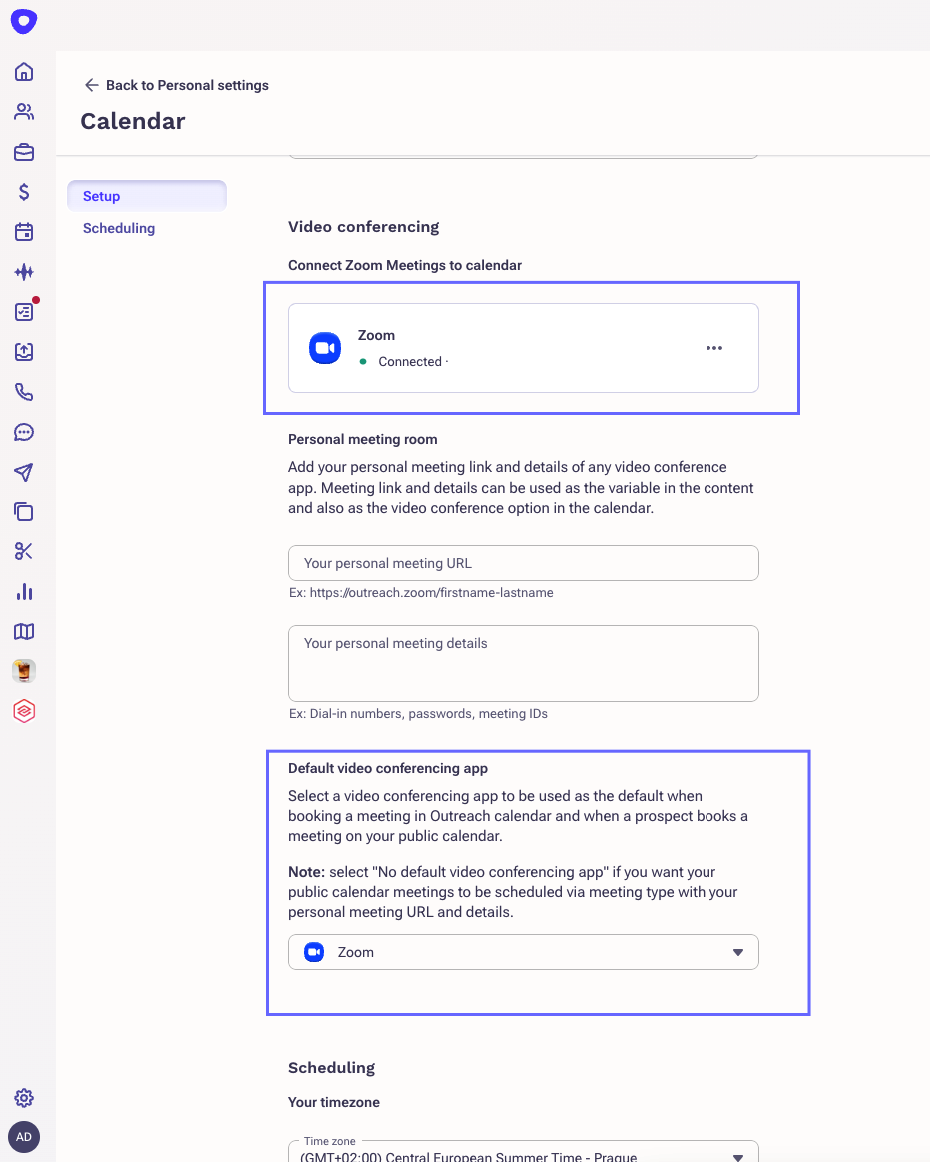Screen dimensions: 930x1162
Task: Open the Calendar icon in sidebar
Action: click(x=24, y=232)
